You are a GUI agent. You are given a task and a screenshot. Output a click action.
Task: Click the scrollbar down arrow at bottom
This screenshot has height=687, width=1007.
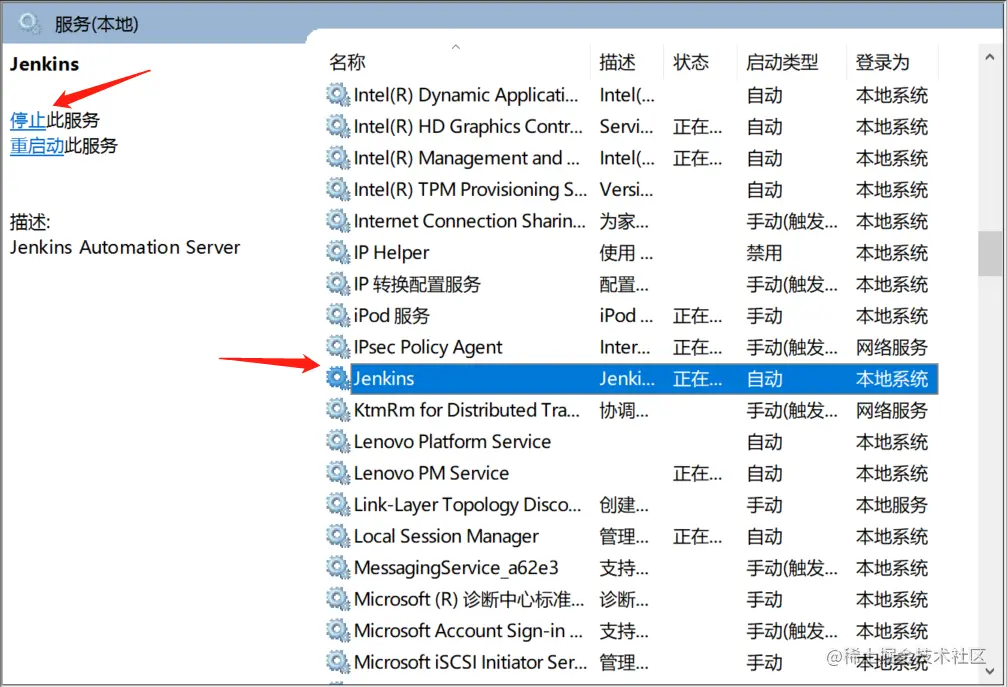click(x=990, y=671)
